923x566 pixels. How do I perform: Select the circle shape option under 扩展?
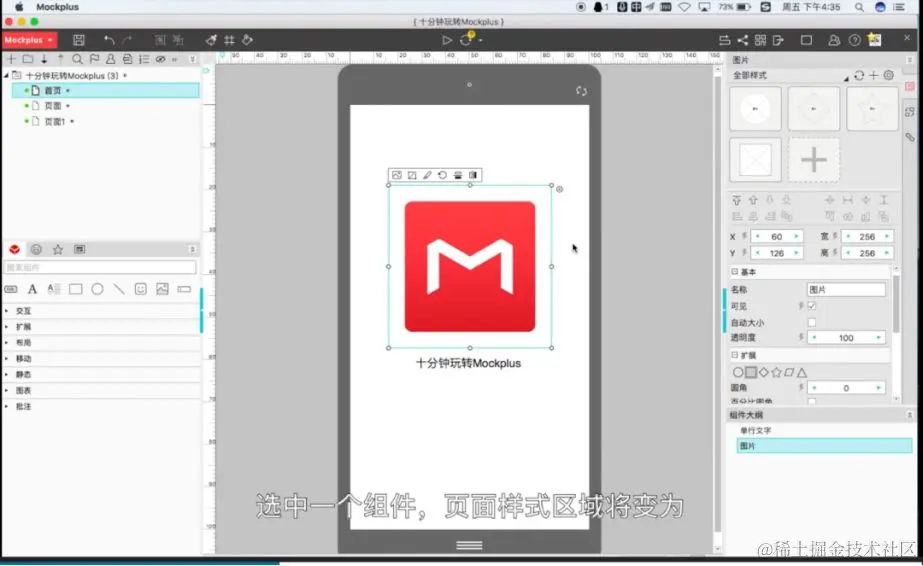tap(738, 372)
